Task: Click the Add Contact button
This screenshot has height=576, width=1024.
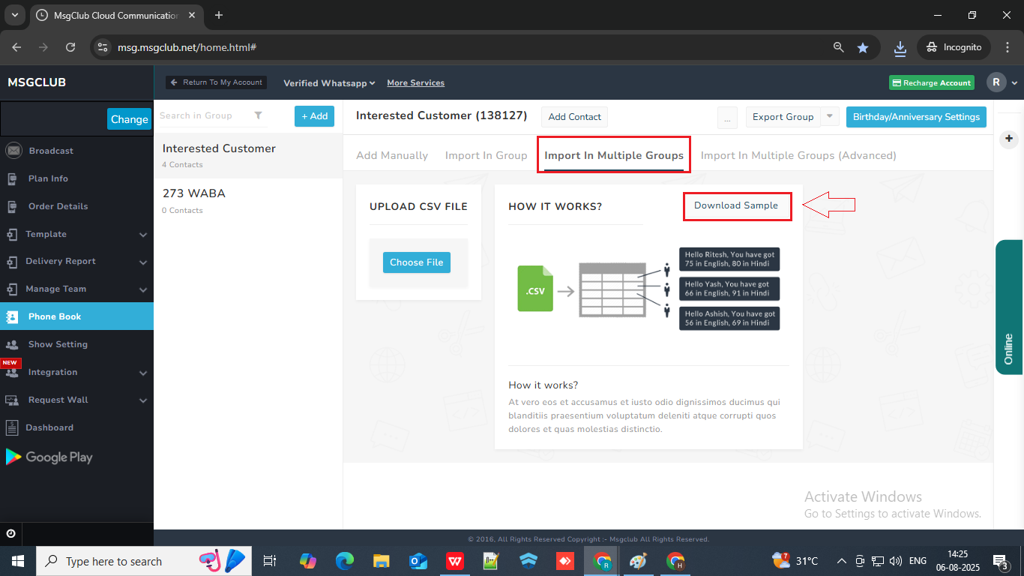Action: pyautogui.click(x=574, y=117)
